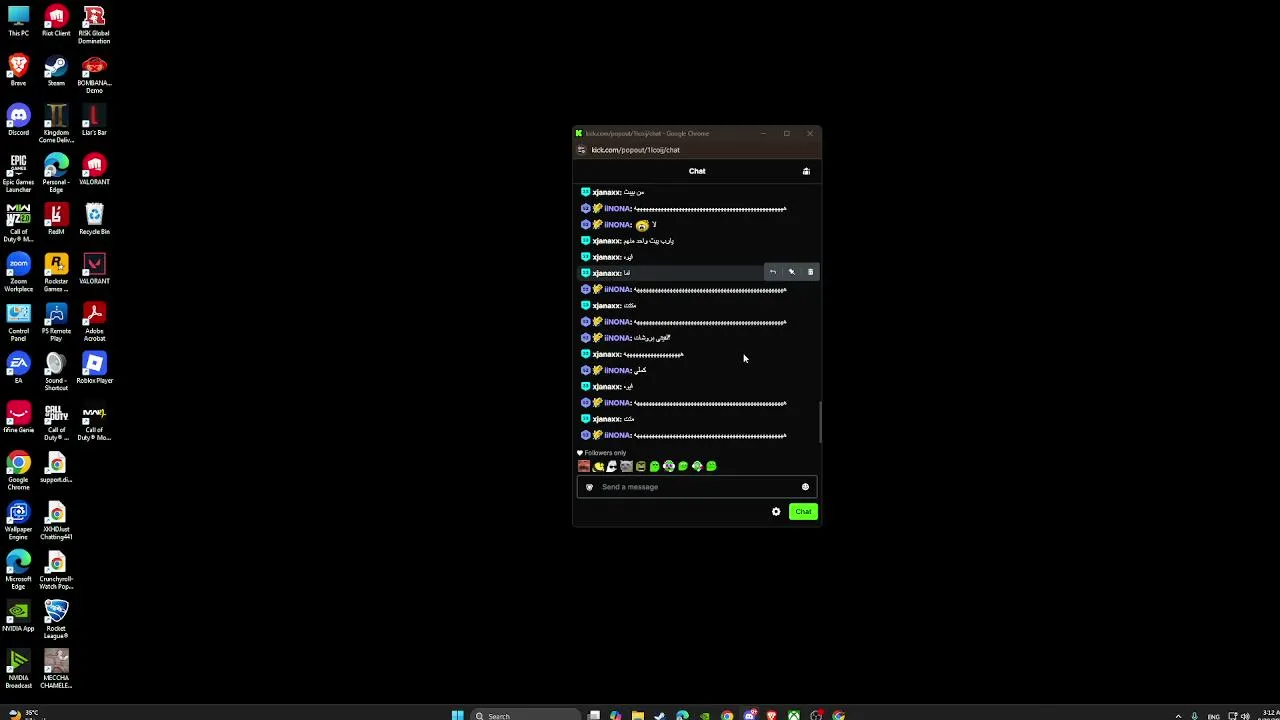The image size is (1280, 720).
Task: Open chat gift shop icon in header
Action: pos(806,171)
